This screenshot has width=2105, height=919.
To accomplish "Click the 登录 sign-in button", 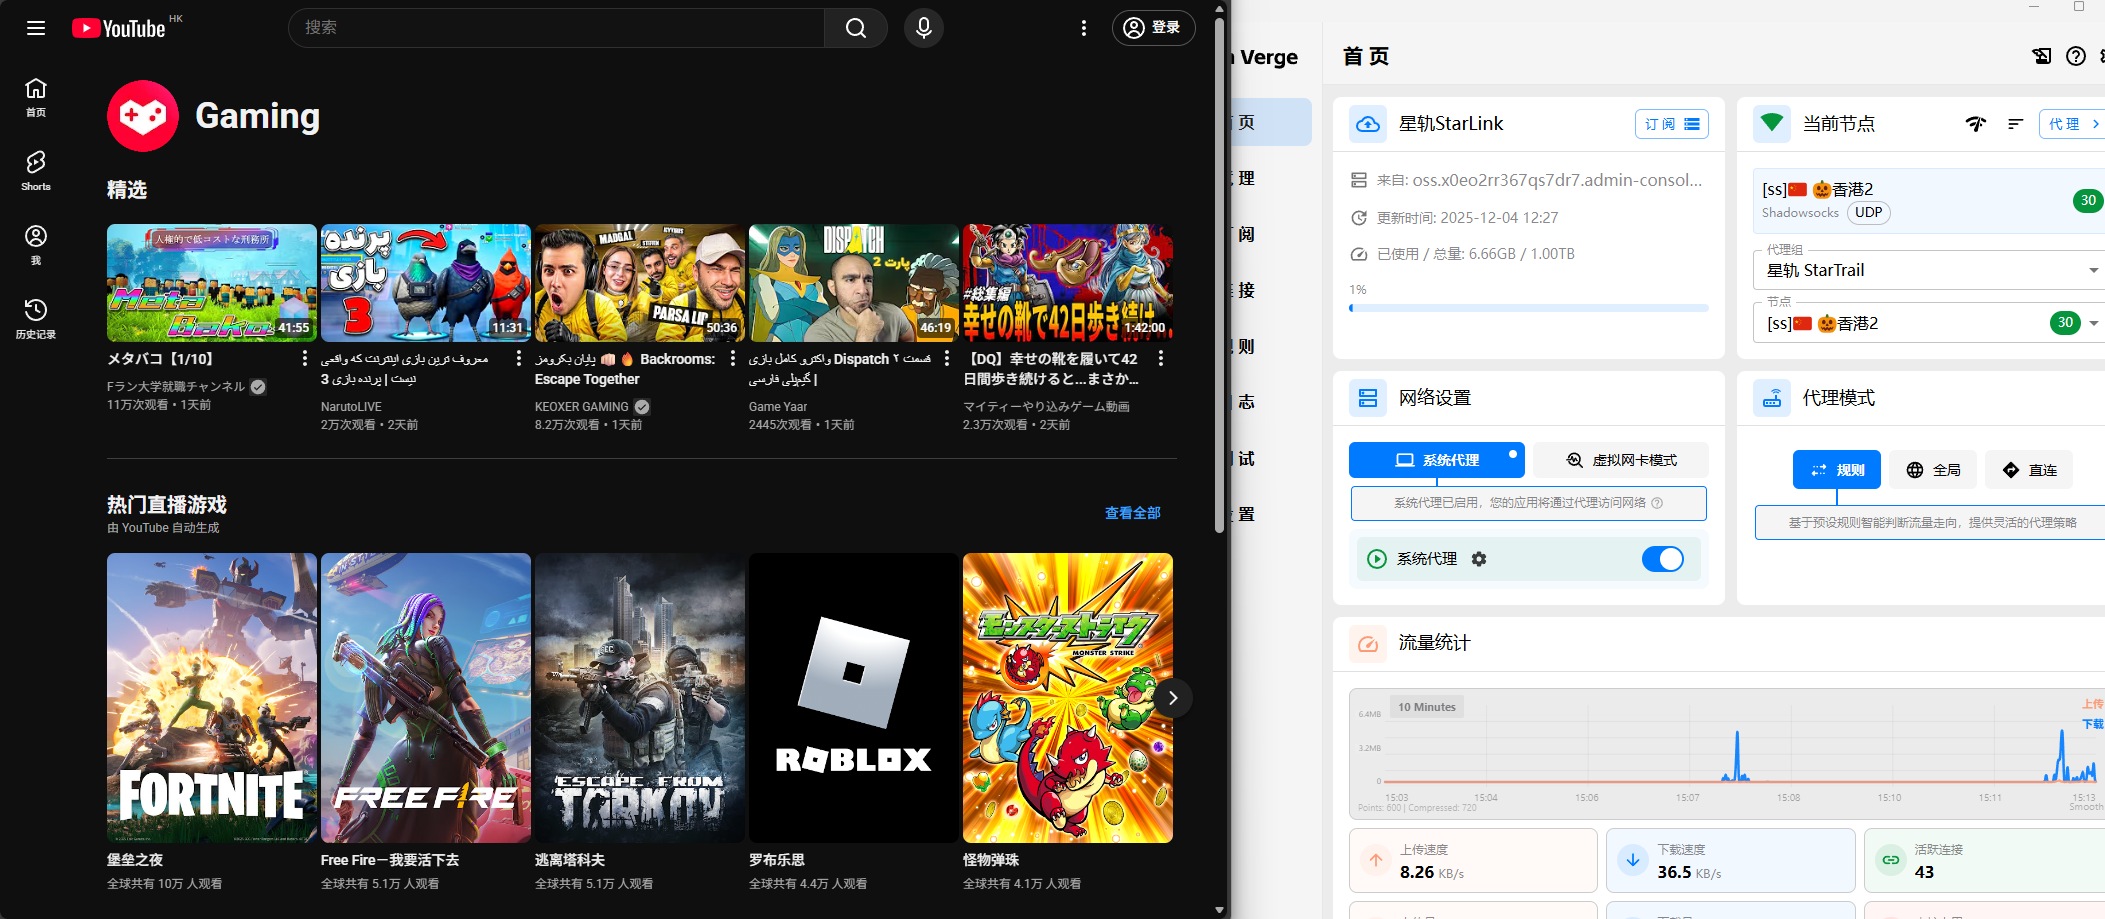I will [1153, 28].
